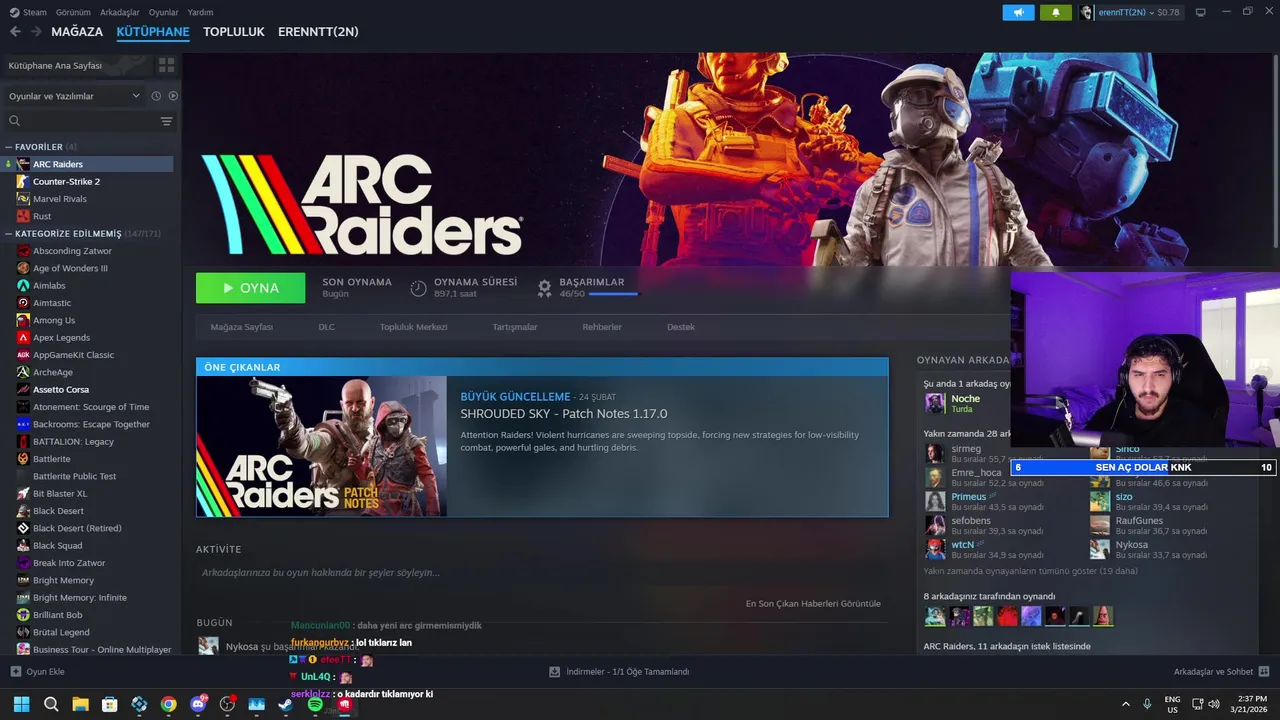Screen dimensions: 1280x720
Task: Click the activity comment input field
Action: [x=541, y=573]
